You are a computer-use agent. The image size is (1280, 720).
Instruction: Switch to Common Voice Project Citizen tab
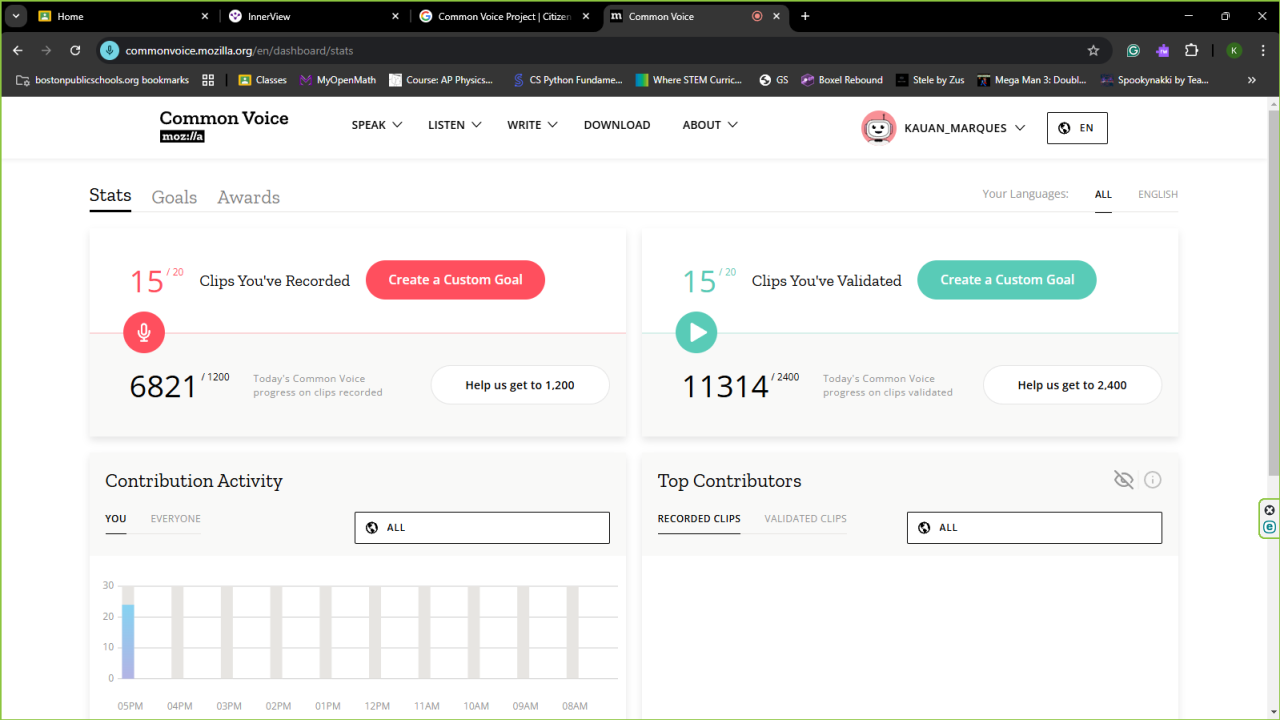click(505, 16)
